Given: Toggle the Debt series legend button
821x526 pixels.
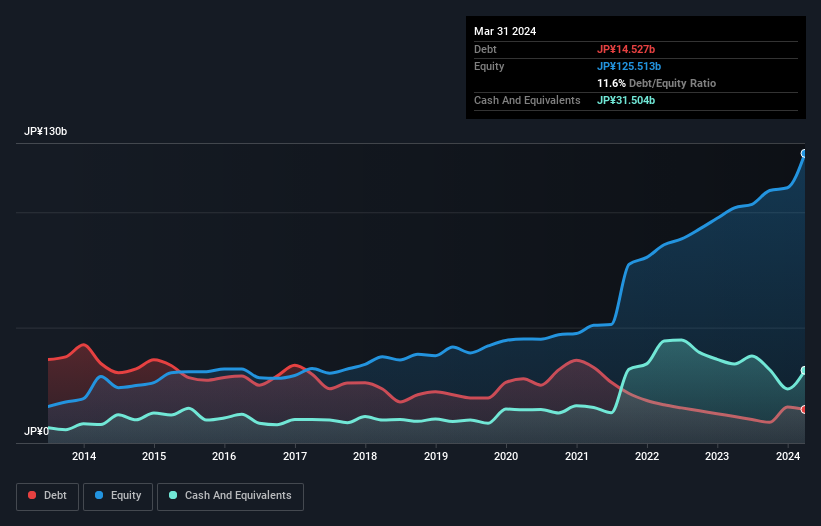Looking at the screenshot, I should [x=48, y=496].
